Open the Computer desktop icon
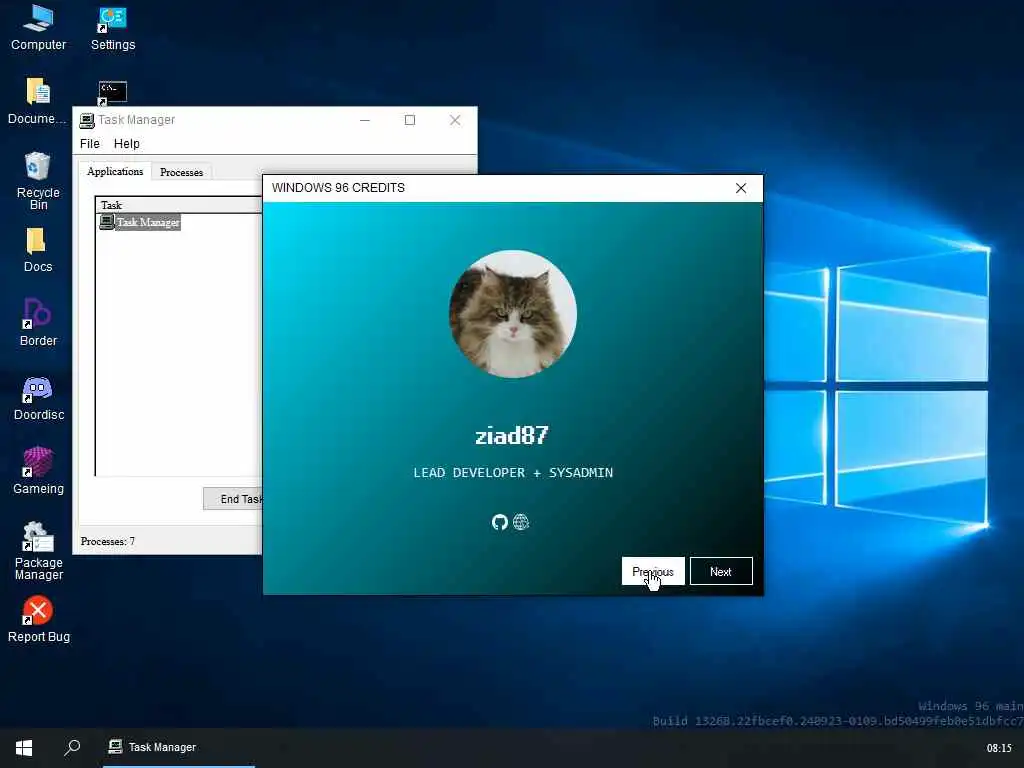This screenshot has height=768, width=1024. [38, 27]
